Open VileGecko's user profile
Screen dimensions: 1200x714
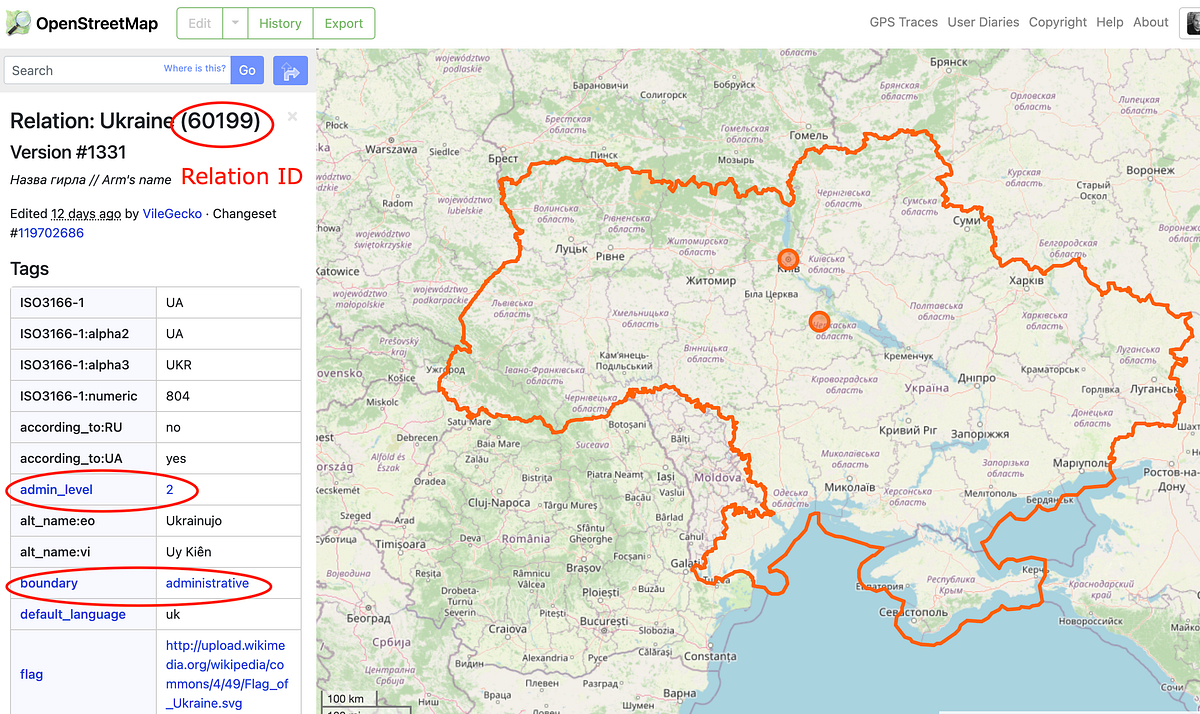(x=172, y=213)
